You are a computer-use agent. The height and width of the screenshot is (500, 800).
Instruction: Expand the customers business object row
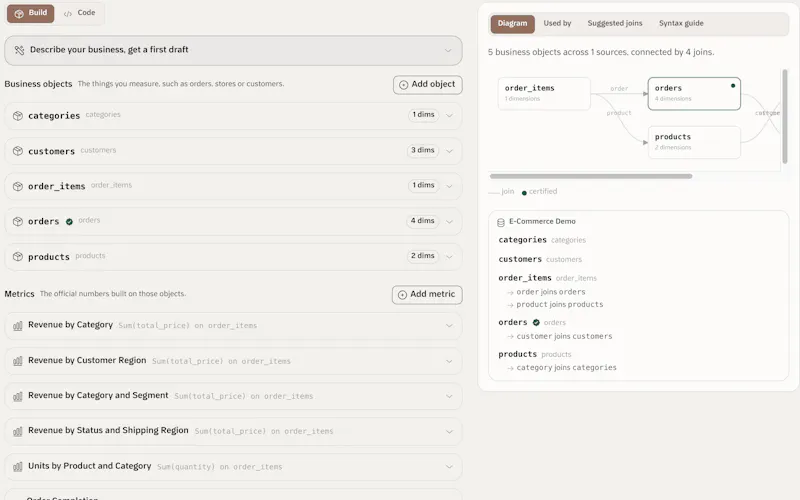click(449, 151)
